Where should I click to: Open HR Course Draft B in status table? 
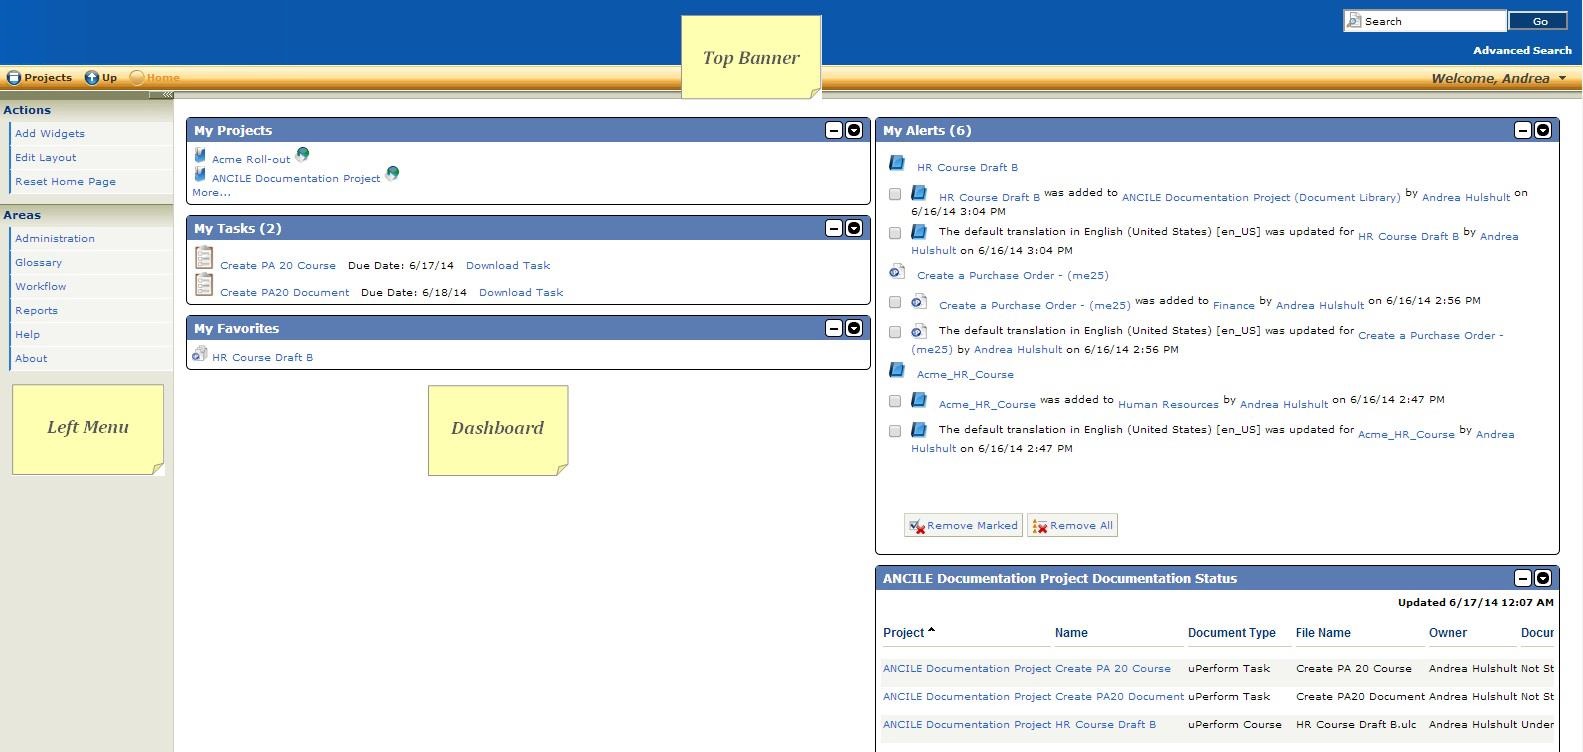click(1105, 724)
